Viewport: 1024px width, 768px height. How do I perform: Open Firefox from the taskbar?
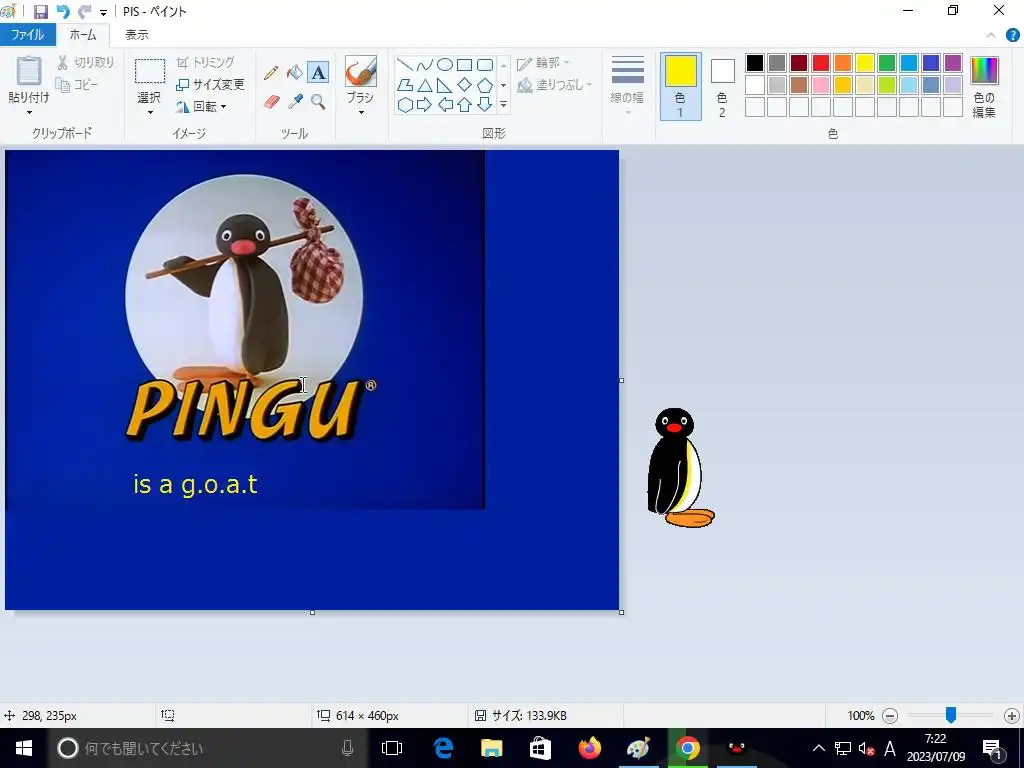590,748
